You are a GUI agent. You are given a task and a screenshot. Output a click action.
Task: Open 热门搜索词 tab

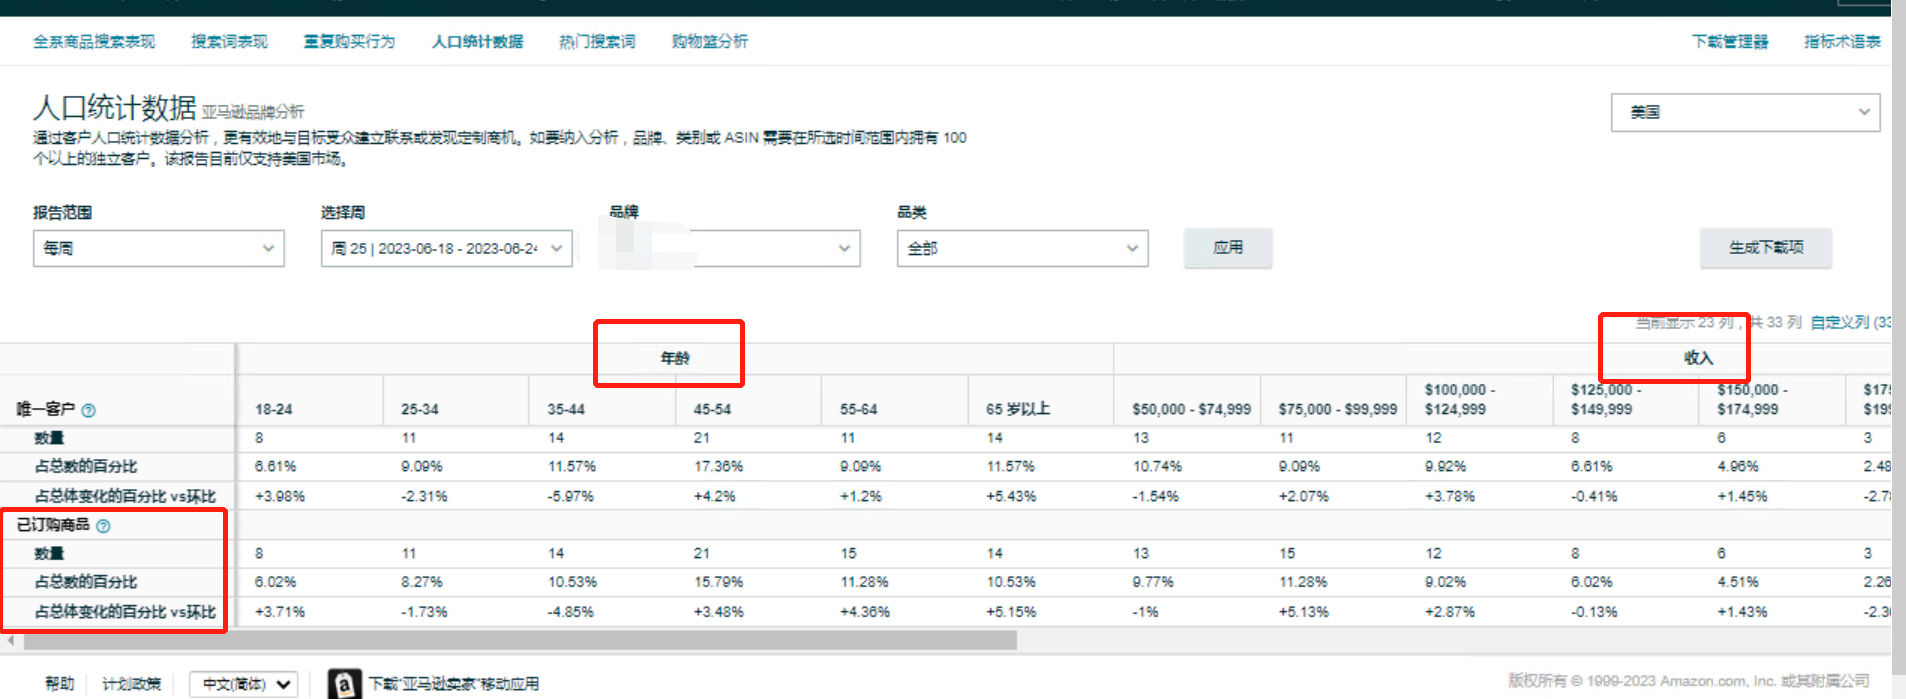click(597, 42)
